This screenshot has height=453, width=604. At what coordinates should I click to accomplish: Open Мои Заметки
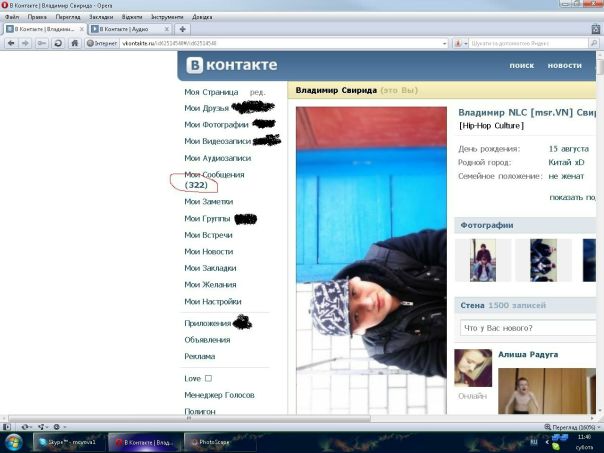pyautogui.click(x=208, y=201)
